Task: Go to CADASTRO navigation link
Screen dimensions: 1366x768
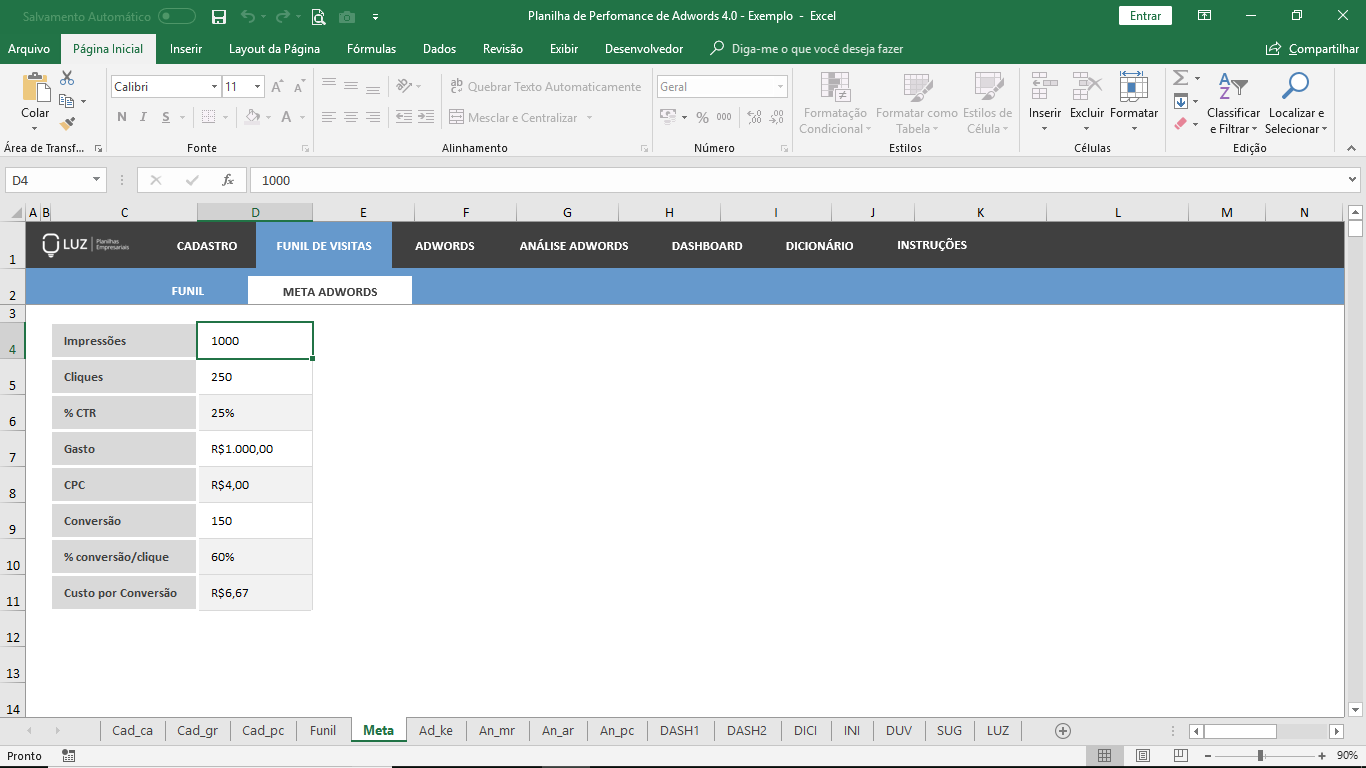Action: coord(207,246)
